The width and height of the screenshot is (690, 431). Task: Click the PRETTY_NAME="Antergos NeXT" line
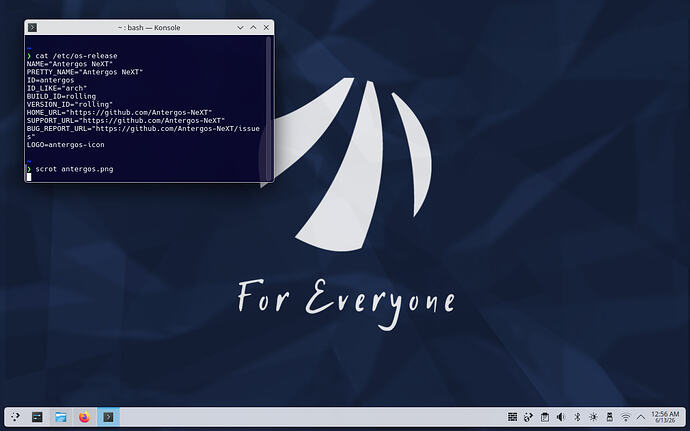pyautogui.click(x=85, y=72)
